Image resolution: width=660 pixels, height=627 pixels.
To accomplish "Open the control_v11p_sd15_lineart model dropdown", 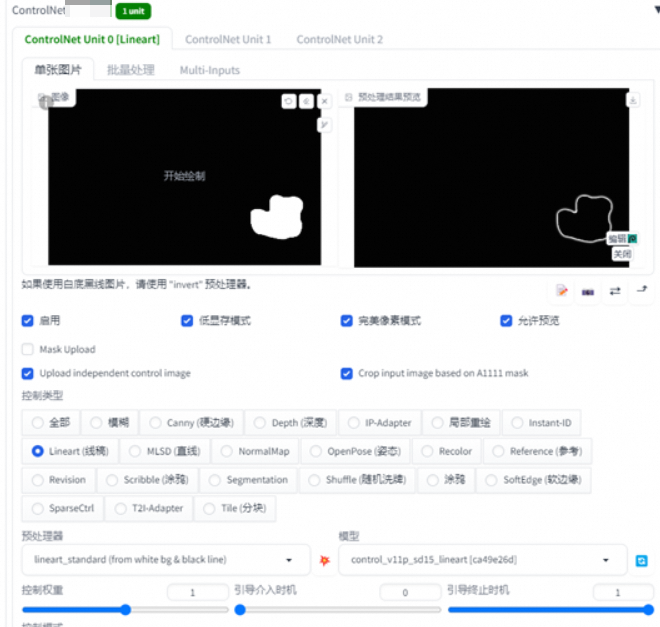I will (483, 560).
